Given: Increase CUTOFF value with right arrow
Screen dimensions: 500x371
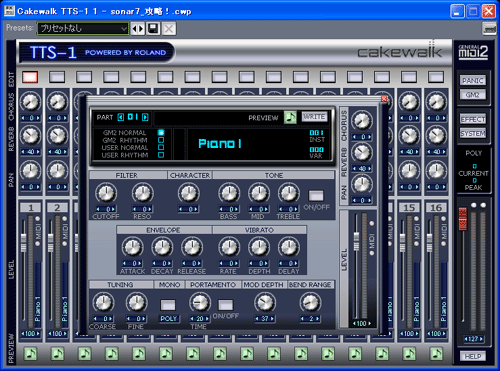Looking at the screenshot, I should click(114, 209).
